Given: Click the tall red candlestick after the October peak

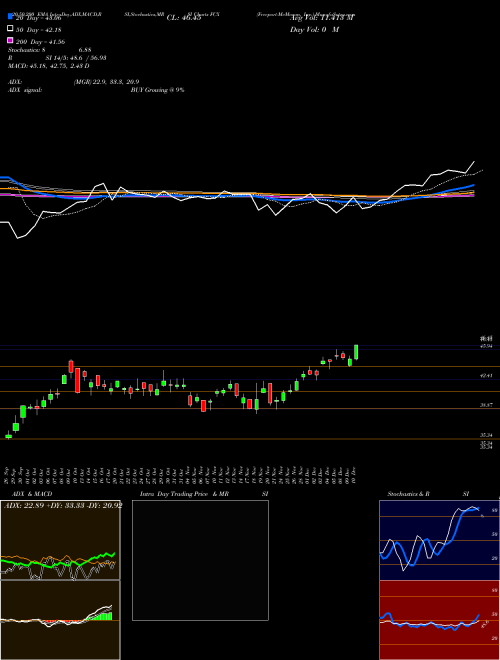Looking at the screenshot, I should coord(77,380).
